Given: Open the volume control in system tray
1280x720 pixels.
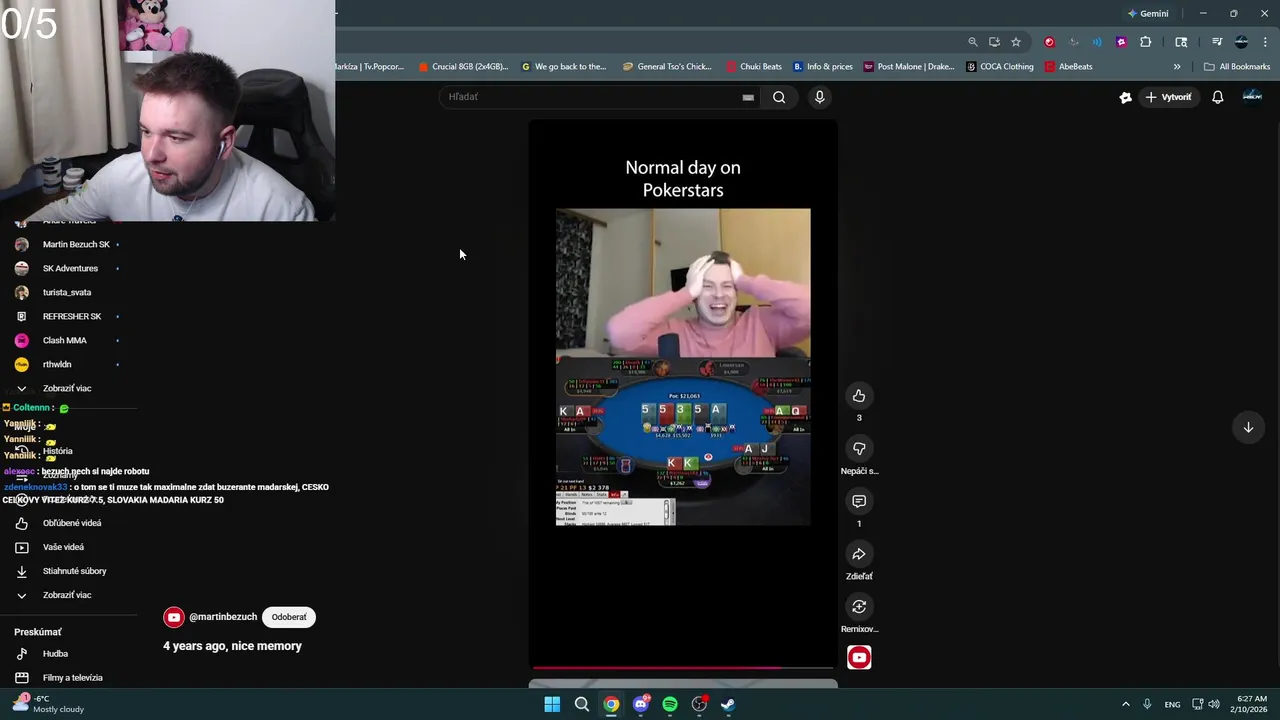Looking at the screenshot, I should 1214,704.
